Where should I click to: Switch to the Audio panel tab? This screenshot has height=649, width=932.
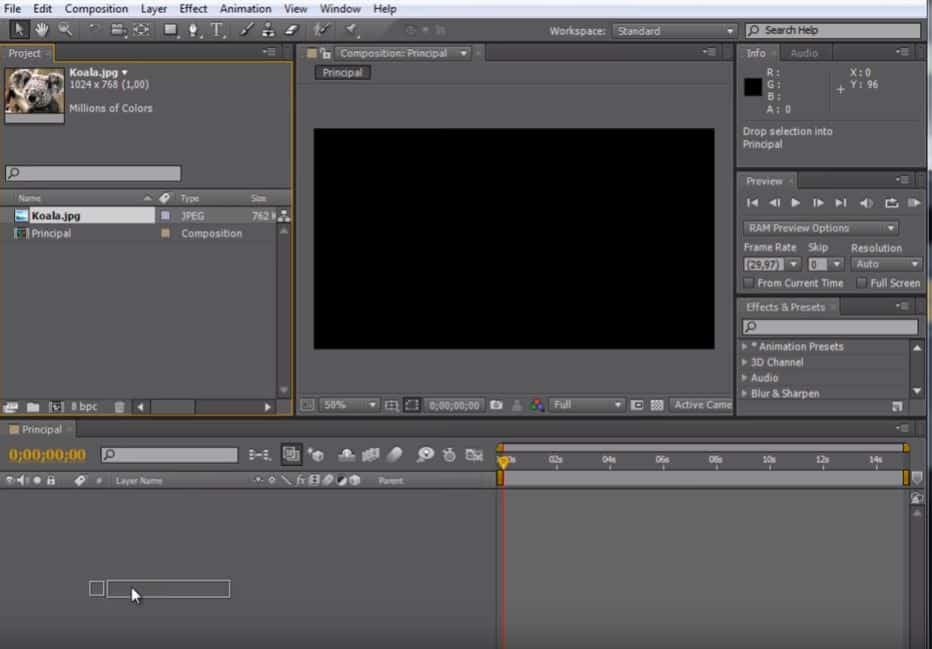(804, 53)
